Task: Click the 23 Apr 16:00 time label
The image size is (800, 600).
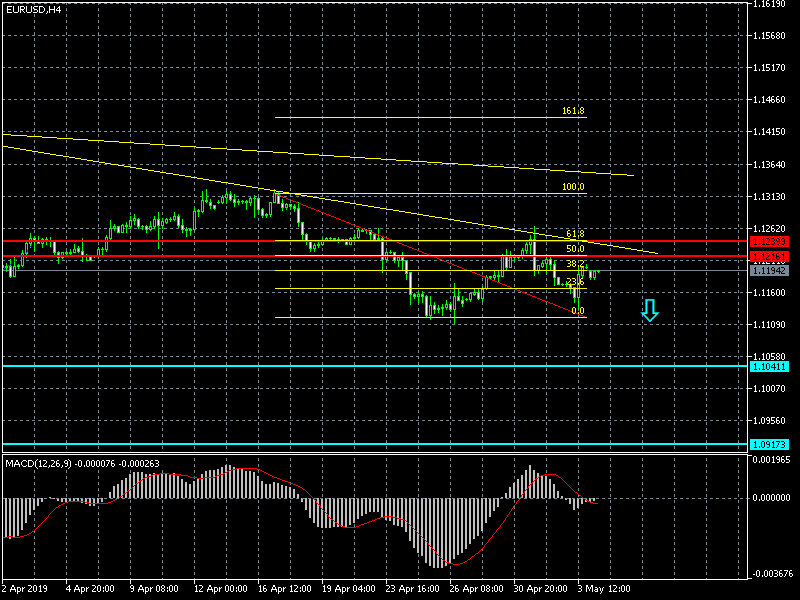Action: click(x=413, y=588)
